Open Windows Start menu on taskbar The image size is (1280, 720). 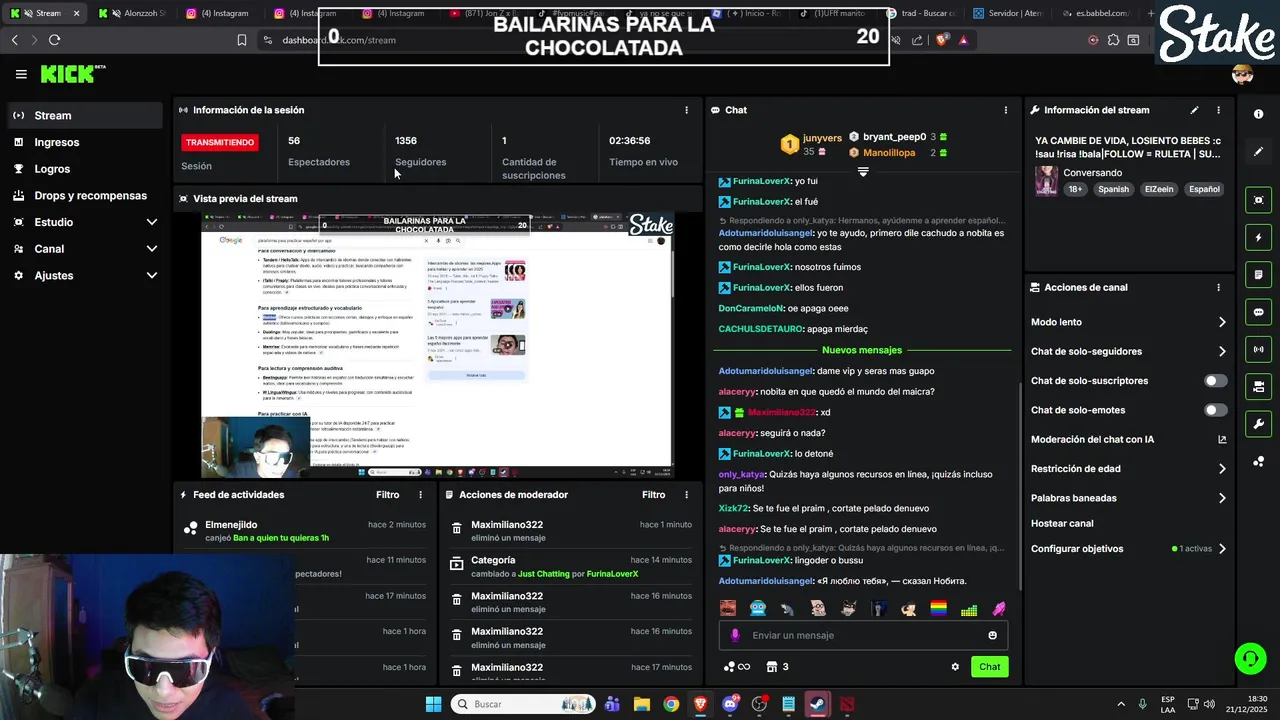pyautogui.click(x=433, y=704)
